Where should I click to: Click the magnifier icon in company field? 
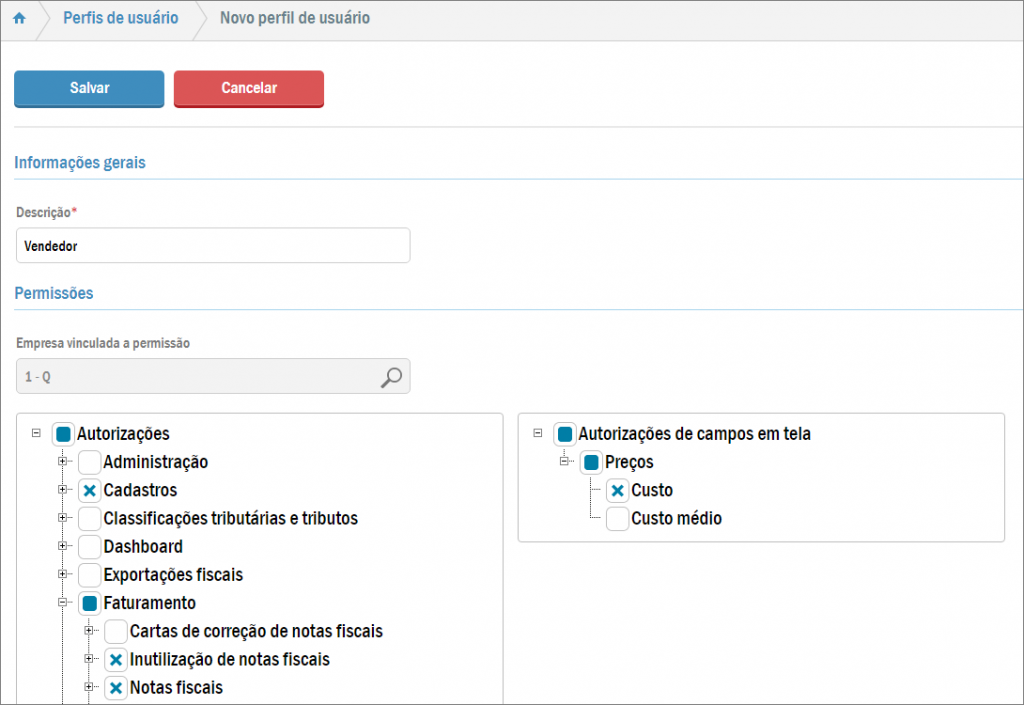tap(391, 377)
